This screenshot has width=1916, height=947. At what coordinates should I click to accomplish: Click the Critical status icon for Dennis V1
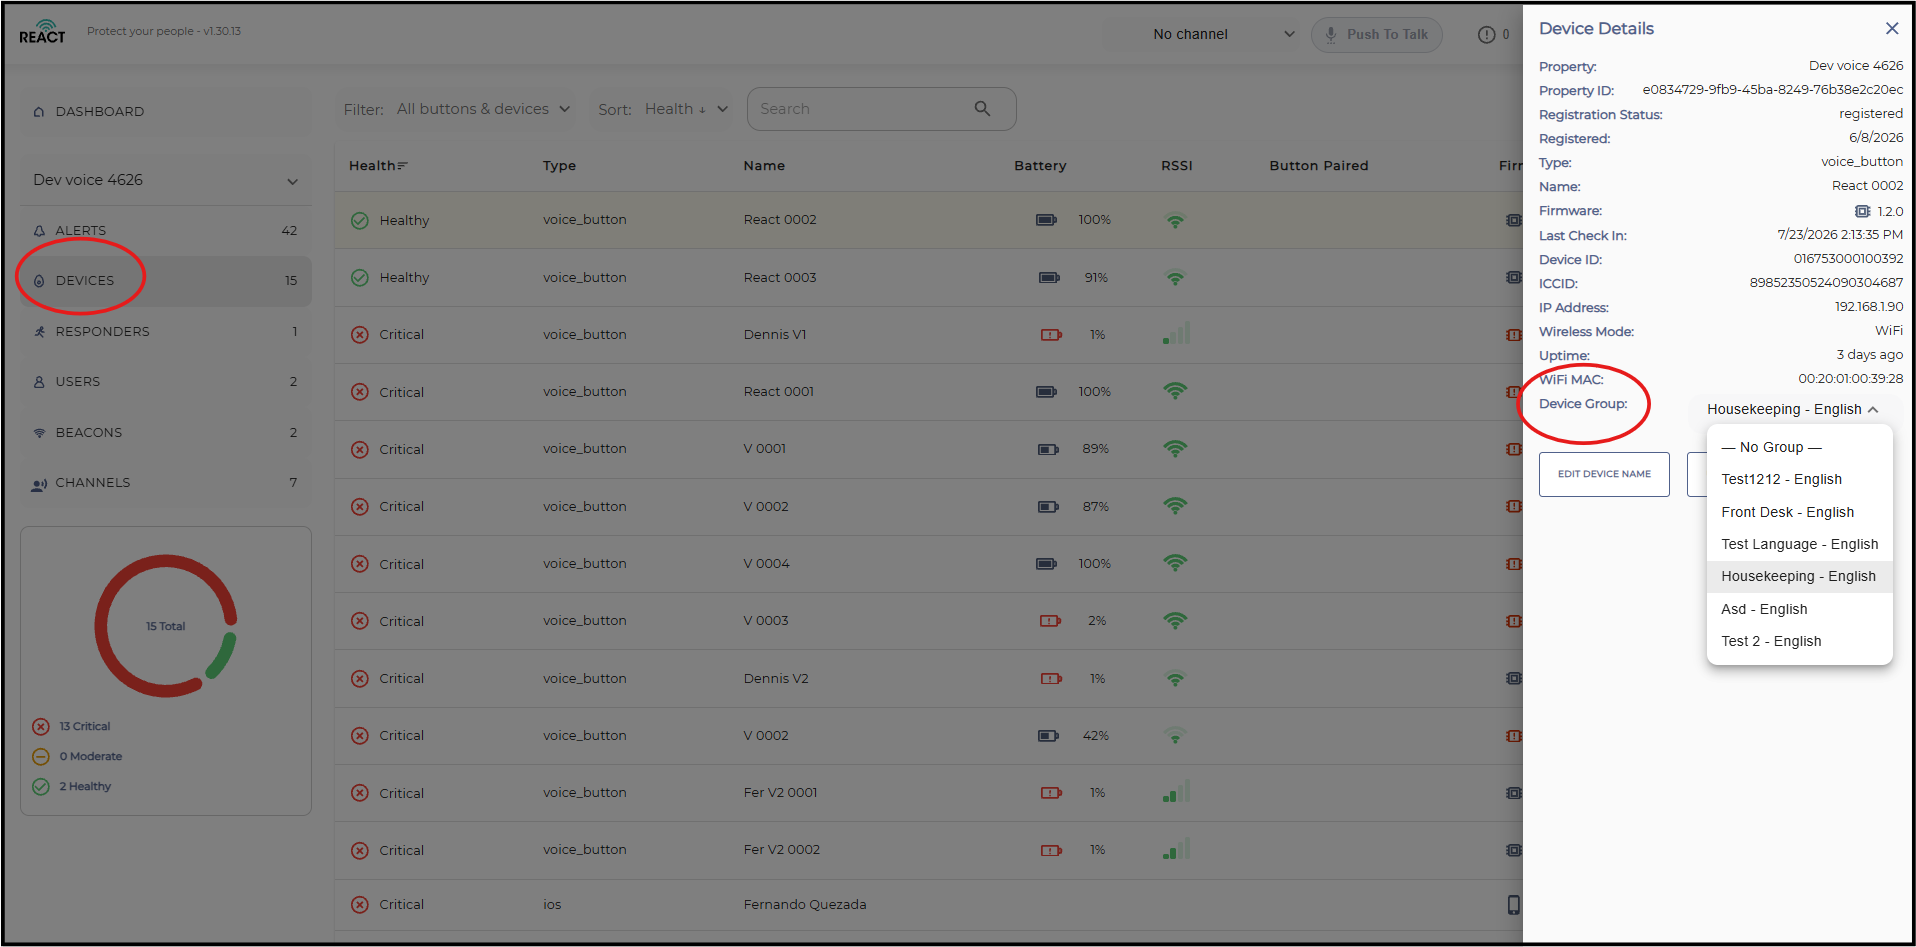pos(360,334)
